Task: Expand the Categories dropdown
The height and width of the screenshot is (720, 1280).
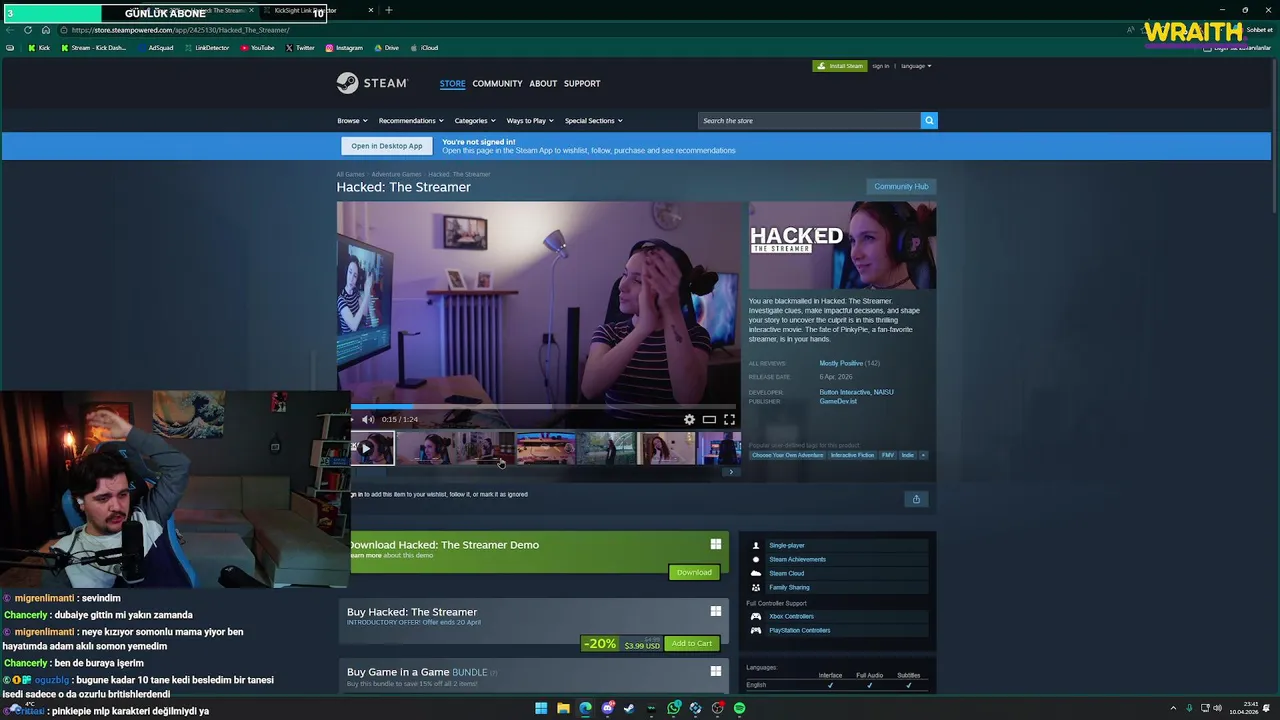Action: (475, 121)
